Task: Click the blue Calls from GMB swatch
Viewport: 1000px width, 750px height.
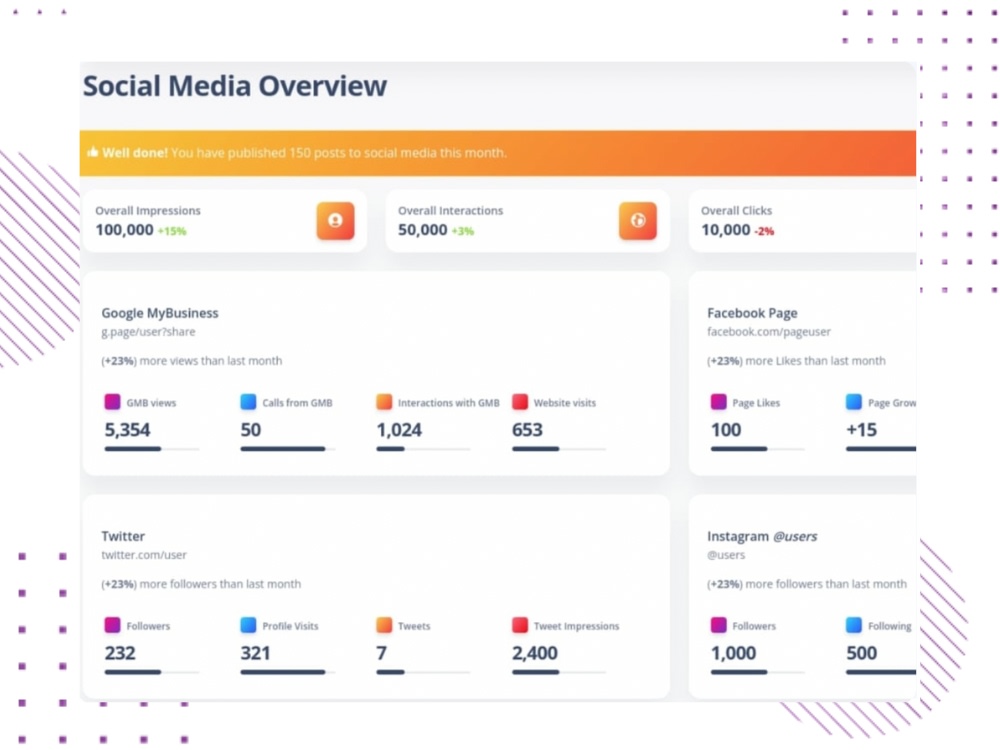Action: pos(248,402)
